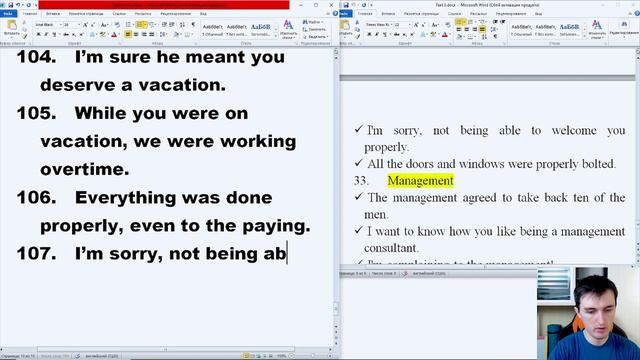Click Change Styles in left Word window
Viewport: 640px width, 360px height.
(x=289, y=29)
